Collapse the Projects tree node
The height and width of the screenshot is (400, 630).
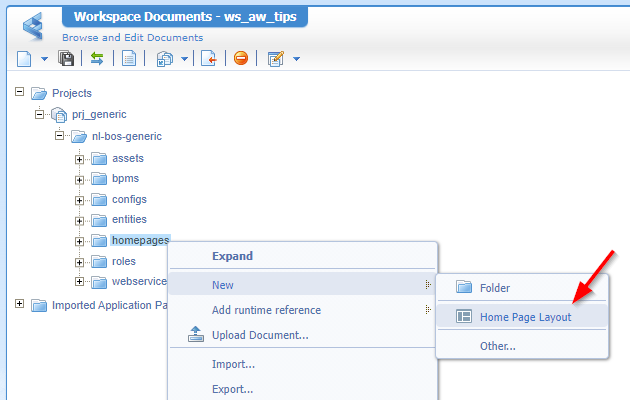point(20,92)
